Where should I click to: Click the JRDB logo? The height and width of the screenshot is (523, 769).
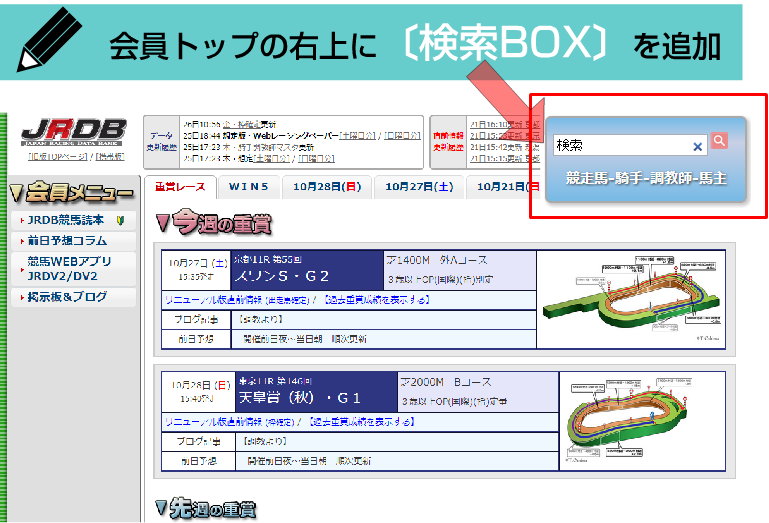point(74,132)
